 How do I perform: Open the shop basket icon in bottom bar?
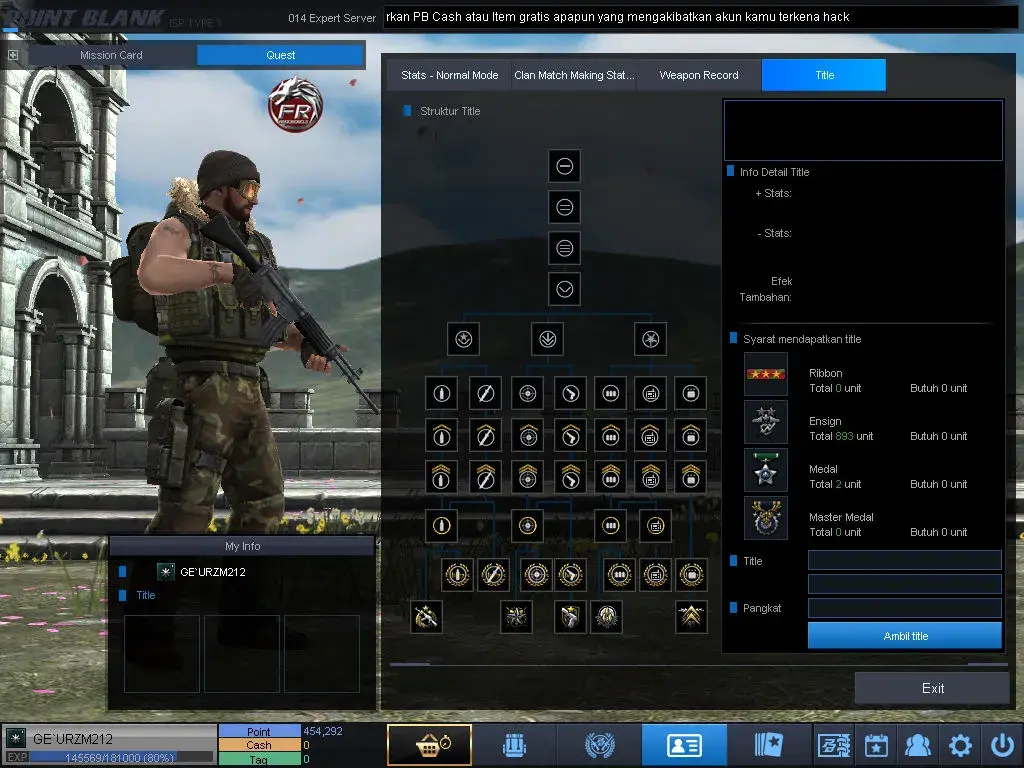point(429,744)
